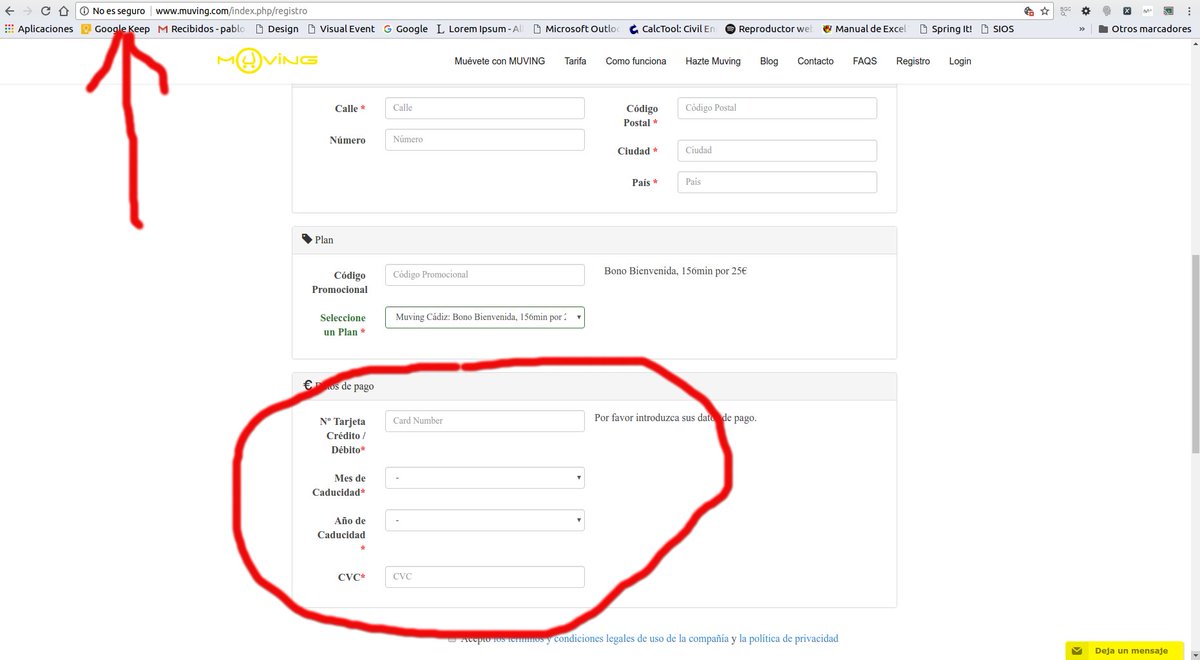Open Año de Caducidad dropdown
Image resolution: width=1200 pixels, height=660 pixels.
point(485,520)
